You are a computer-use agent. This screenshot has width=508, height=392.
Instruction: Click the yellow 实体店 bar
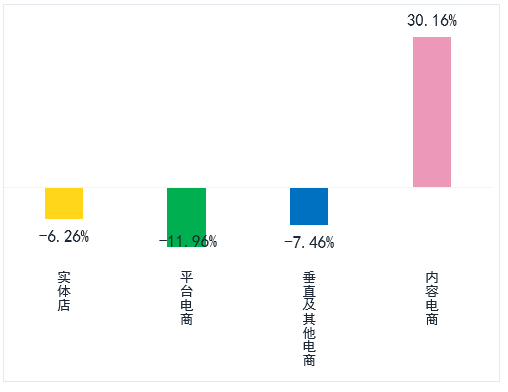pos(64,203)
